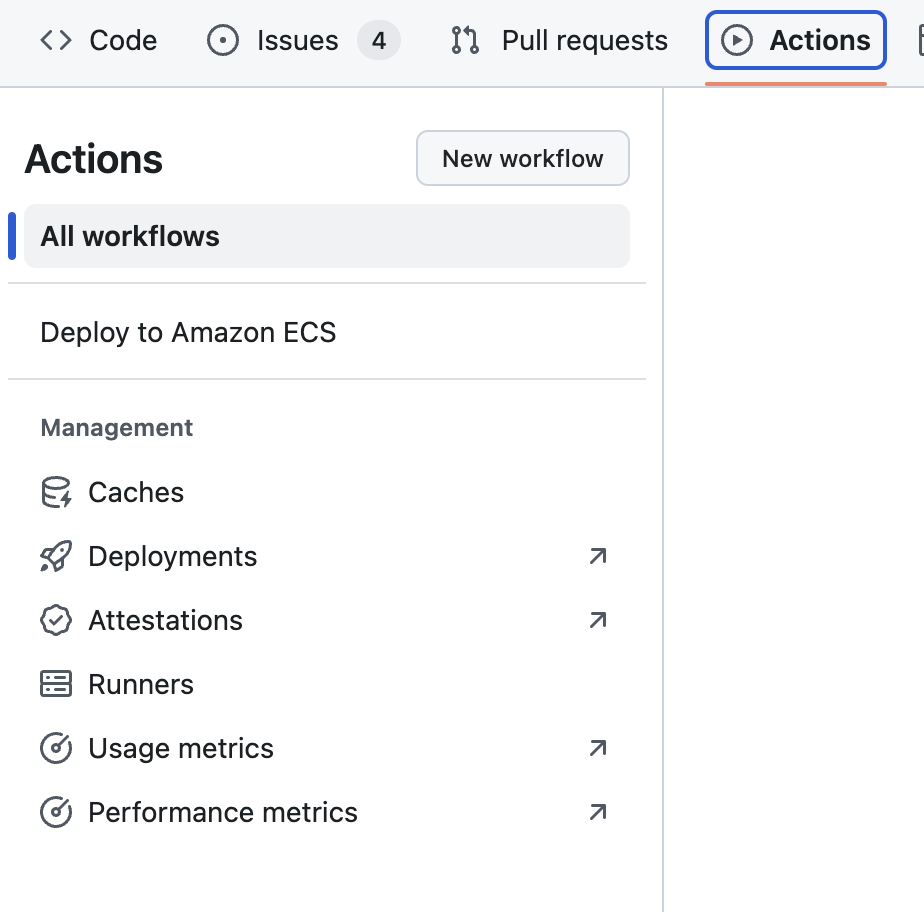Click the Runners server icon
Screen dimensions: 924x912
[56, 684]
